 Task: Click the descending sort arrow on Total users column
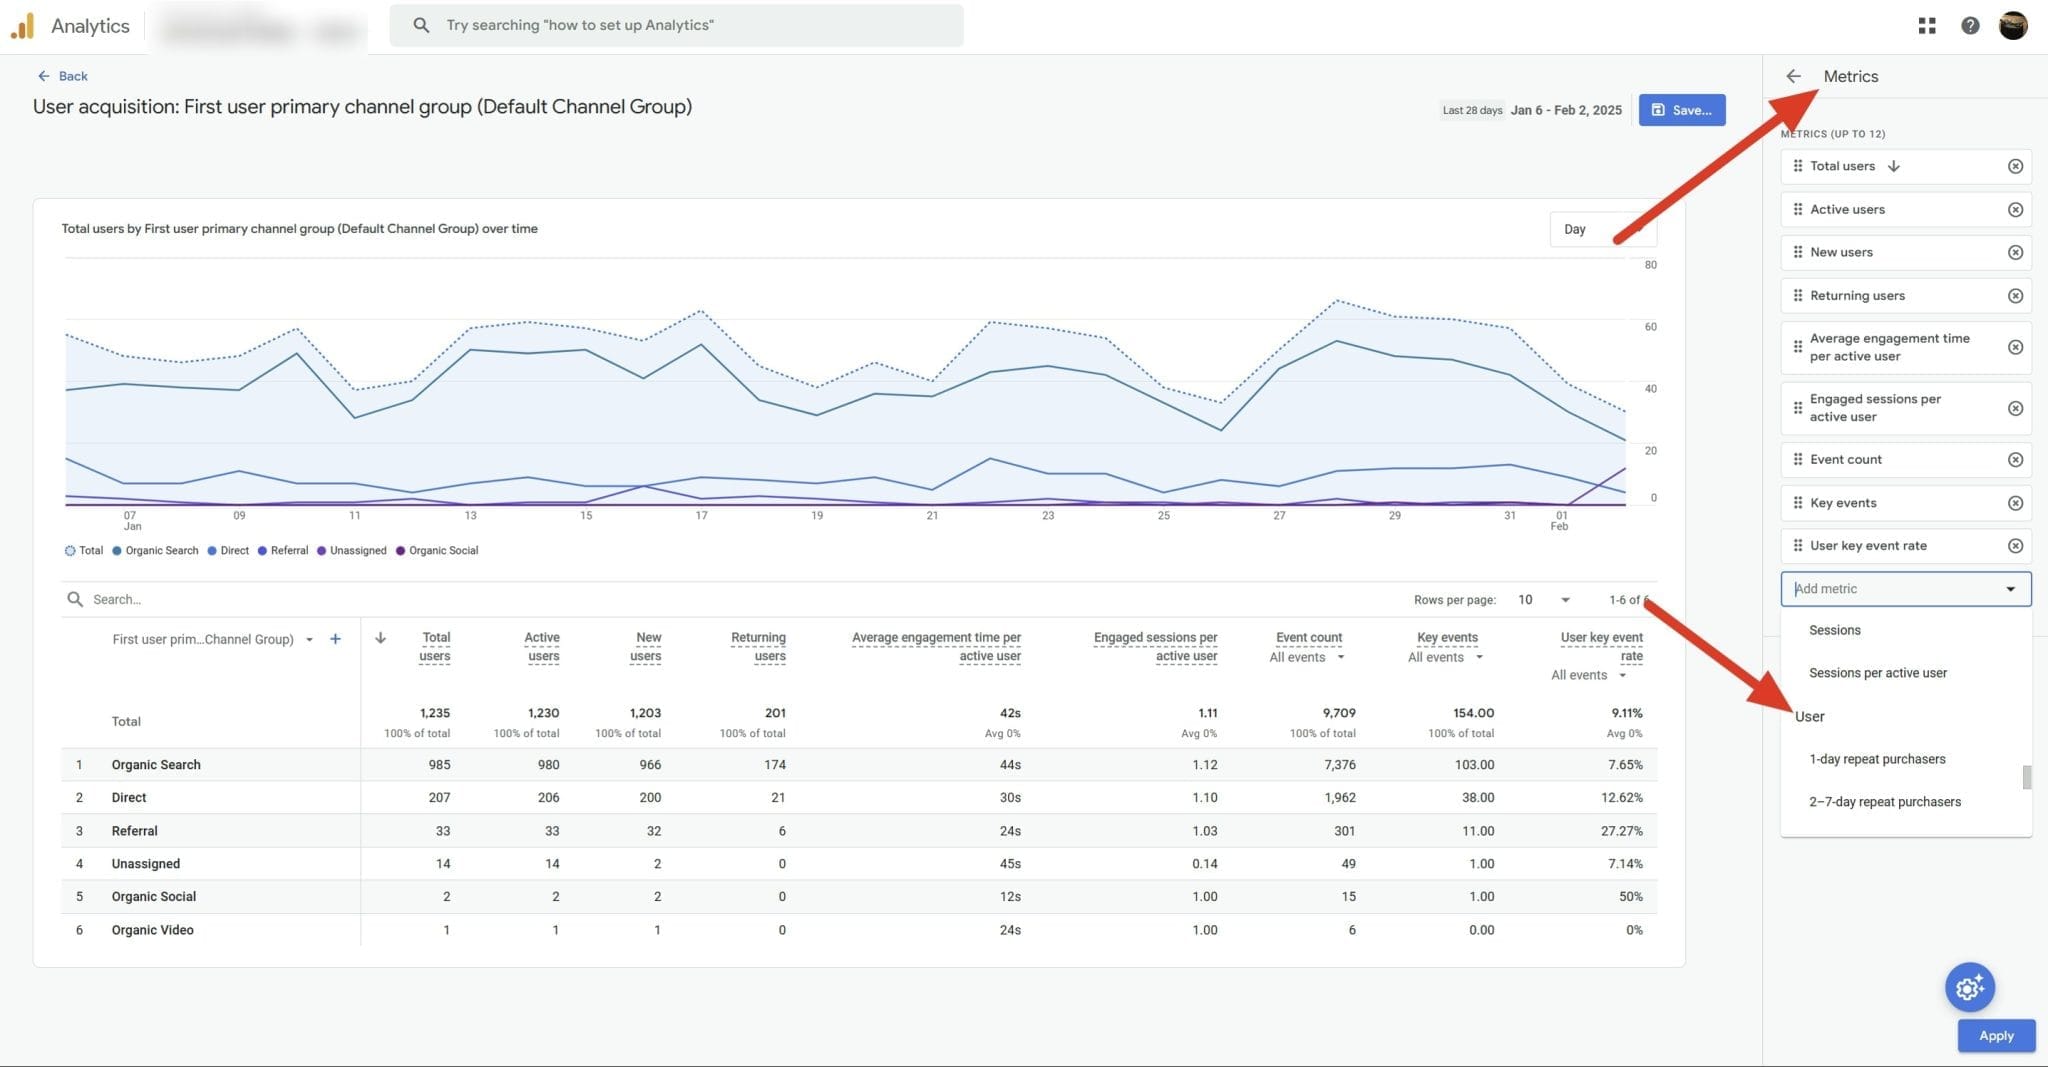tap(381, 637)
